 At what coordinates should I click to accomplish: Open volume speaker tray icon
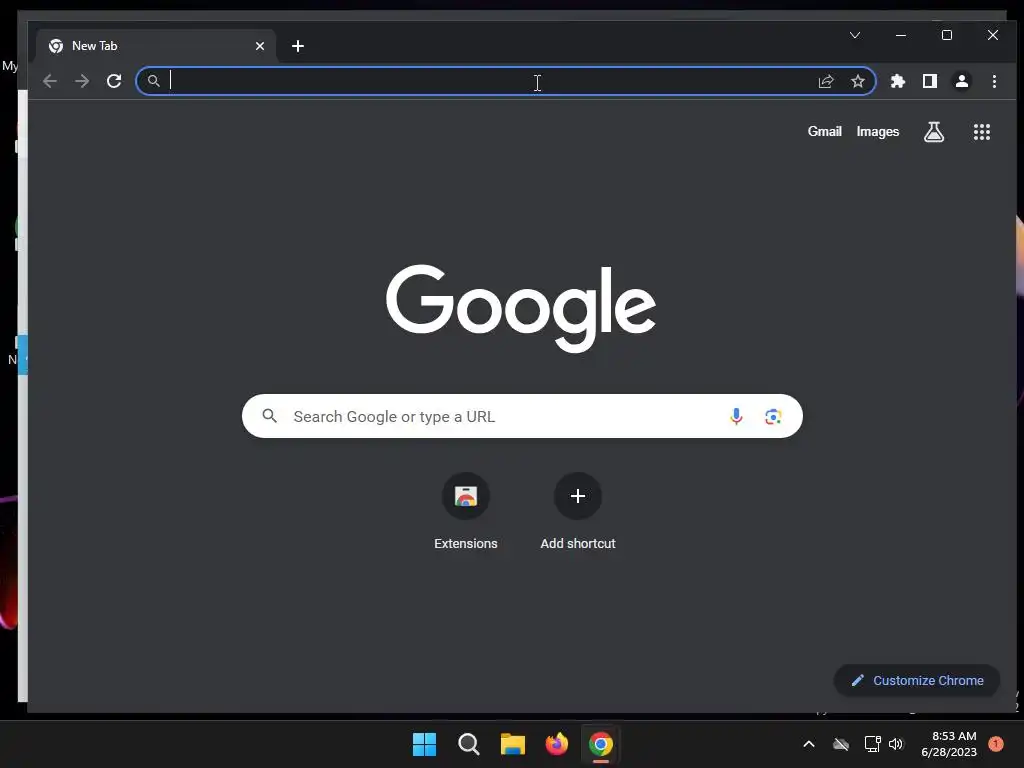[896, 744]
